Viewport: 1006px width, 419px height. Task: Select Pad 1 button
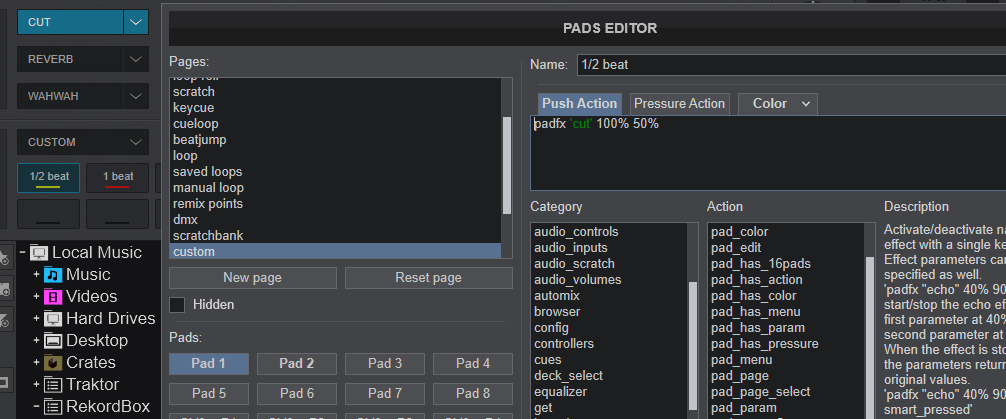[x=209, y=364]
